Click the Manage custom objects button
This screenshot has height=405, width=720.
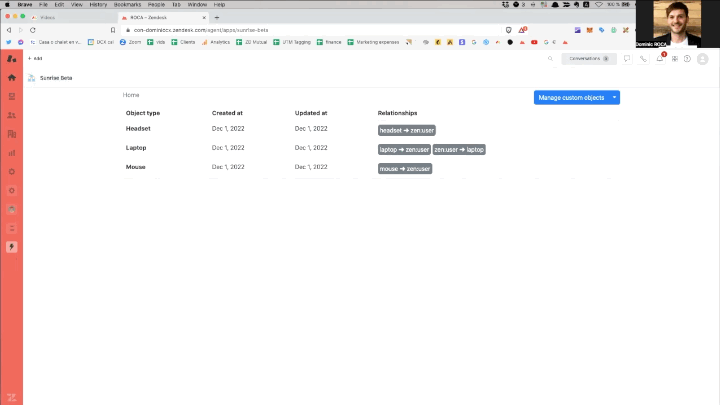coord(571,97)
